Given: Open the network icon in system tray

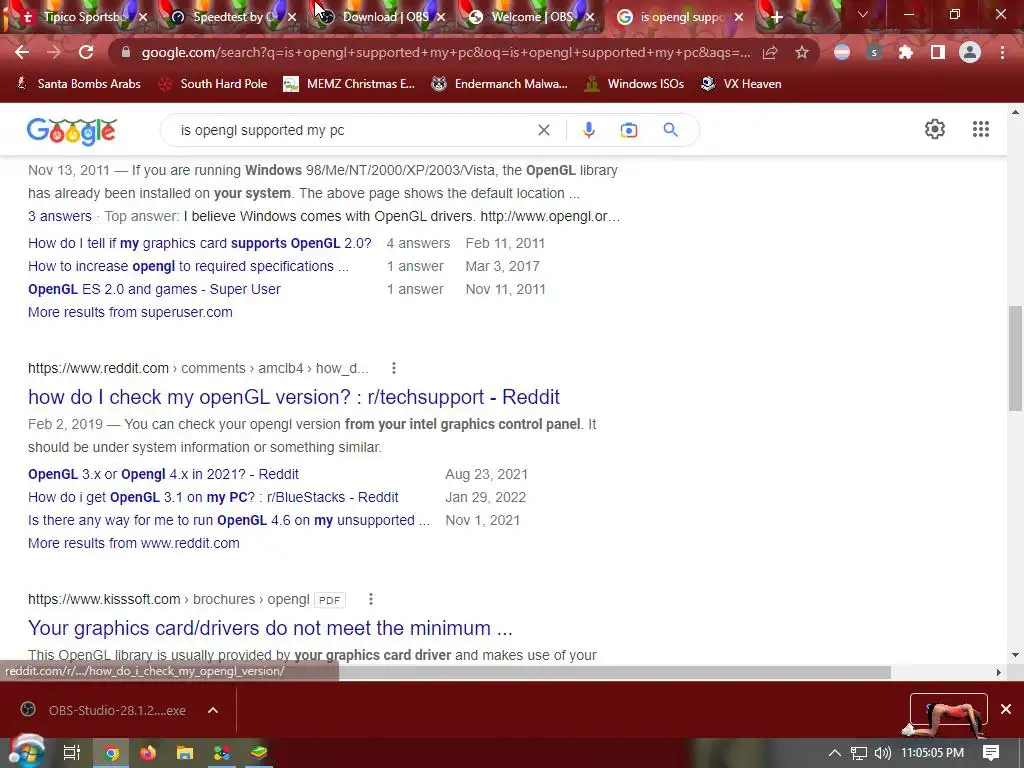Looking at the screenshot, I should [x=859, y=753].
